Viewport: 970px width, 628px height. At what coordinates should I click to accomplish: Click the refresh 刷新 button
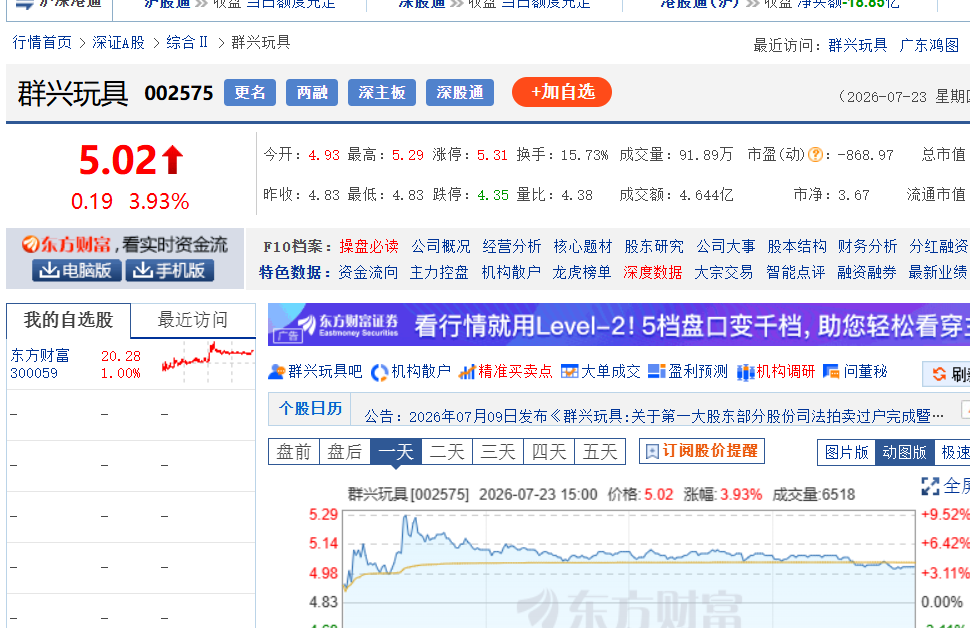point(946,374)
